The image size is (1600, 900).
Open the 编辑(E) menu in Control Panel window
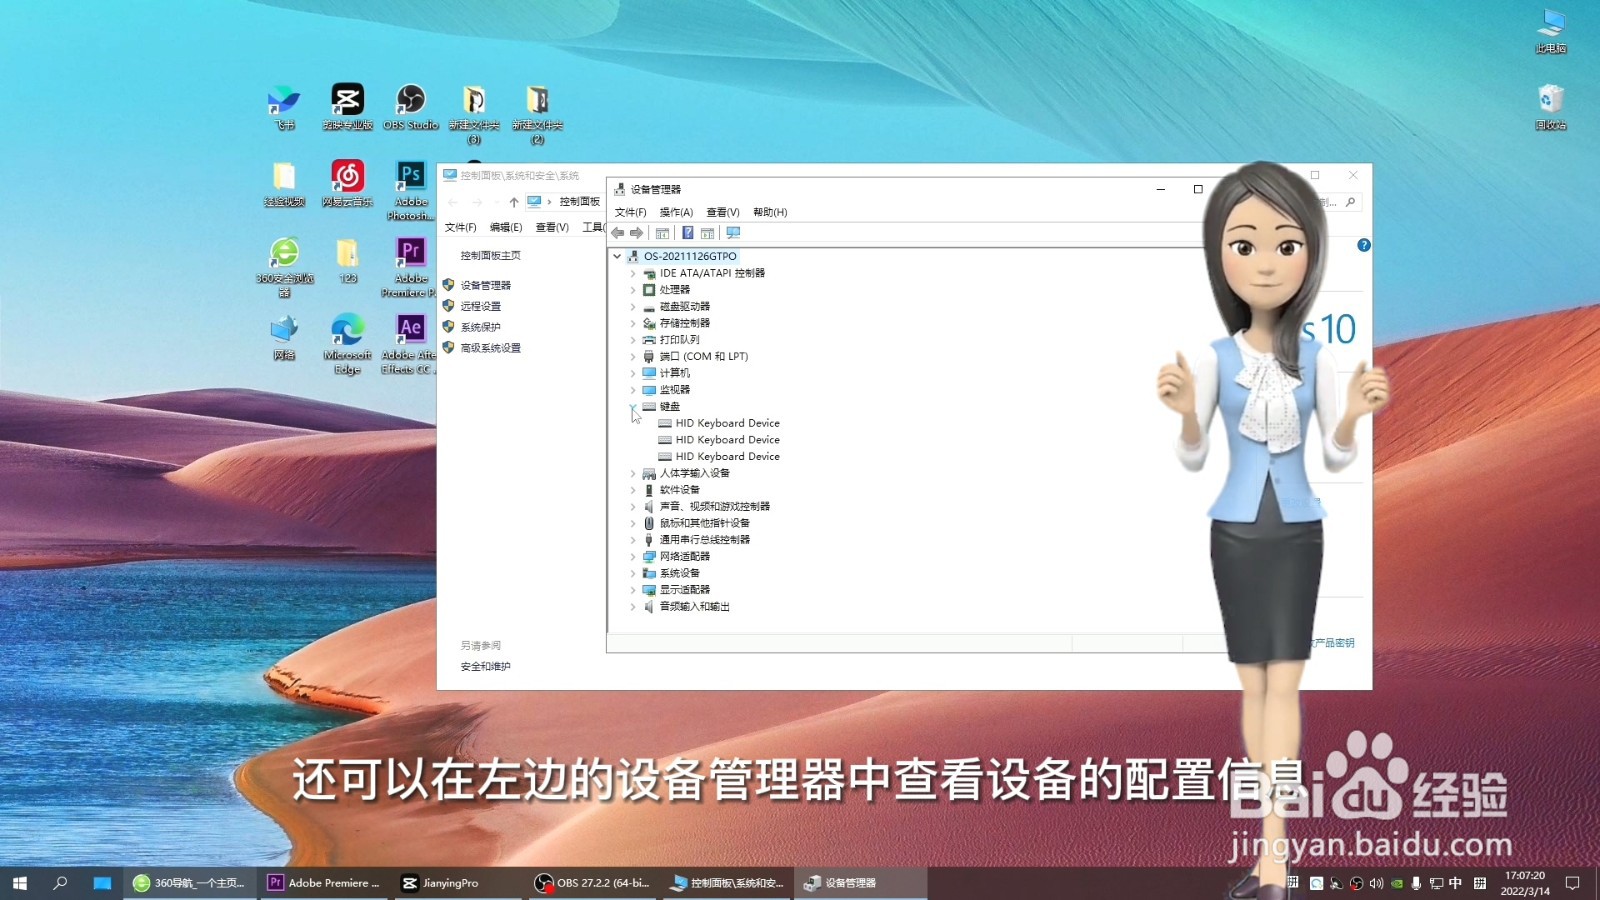[x=506, y=227]
